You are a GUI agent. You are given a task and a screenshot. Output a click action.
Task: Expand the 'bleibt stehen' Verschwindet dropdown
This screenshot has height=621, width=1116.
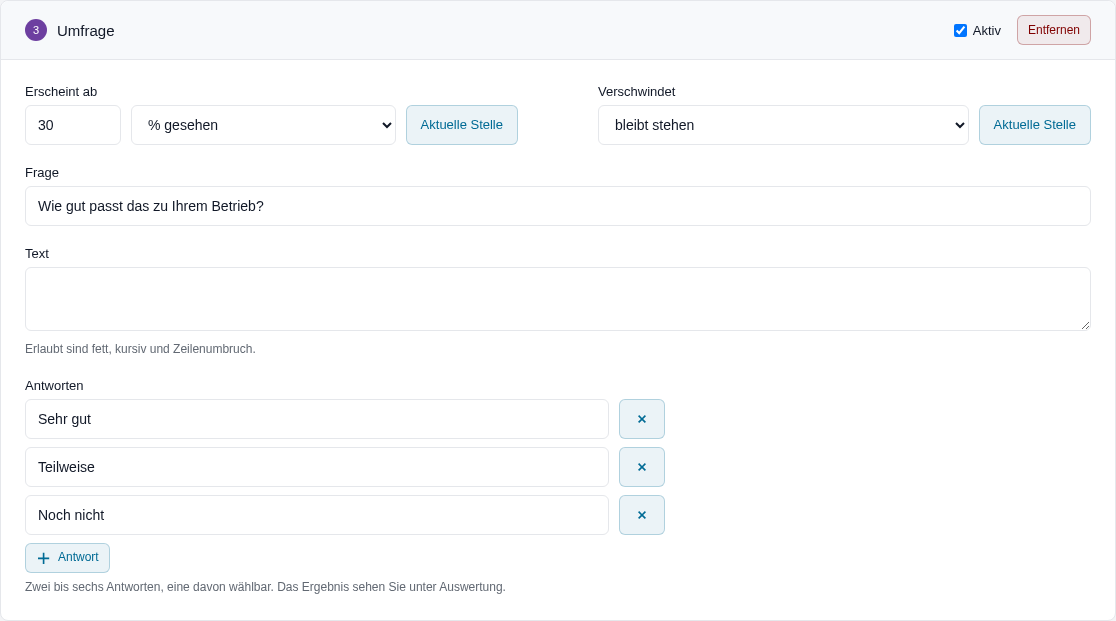(x=783, y=125)
